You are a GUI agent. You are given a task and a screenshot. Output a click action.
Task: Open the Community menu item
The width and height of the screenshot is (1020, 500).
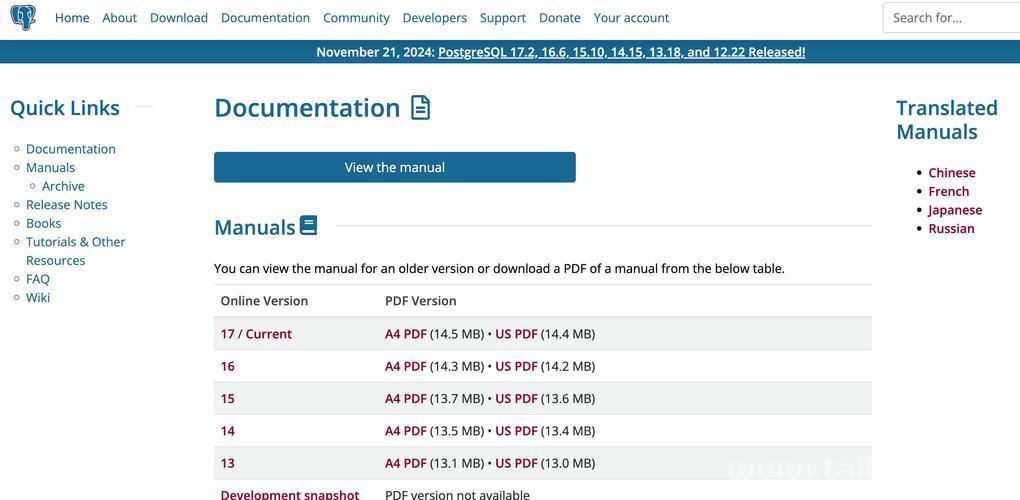coord(356,18)
